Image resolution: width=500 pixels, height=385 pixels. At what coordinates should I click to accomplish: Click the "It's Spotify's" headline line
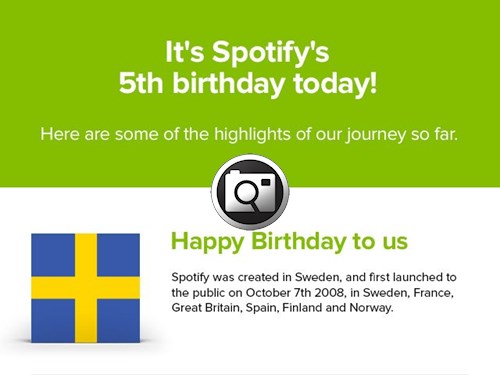pyautogui.click(x=247, y=52)
